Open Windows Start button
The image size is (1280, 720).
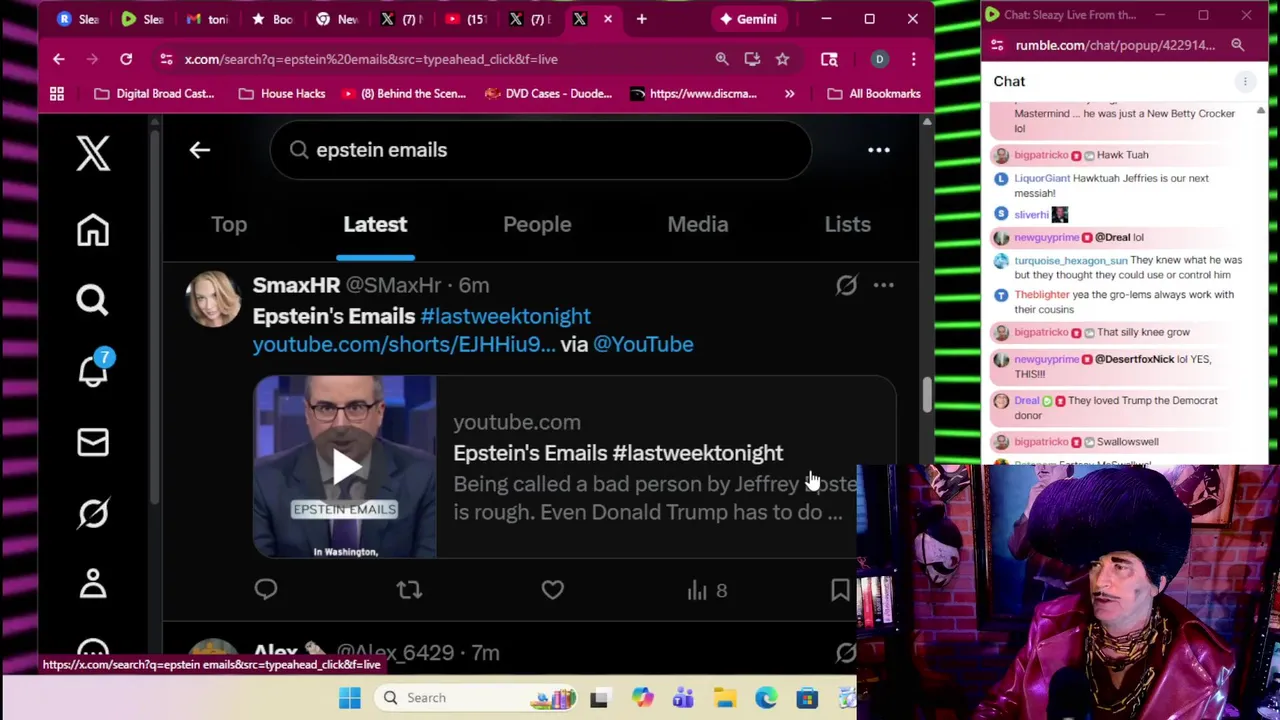(349, 698)
